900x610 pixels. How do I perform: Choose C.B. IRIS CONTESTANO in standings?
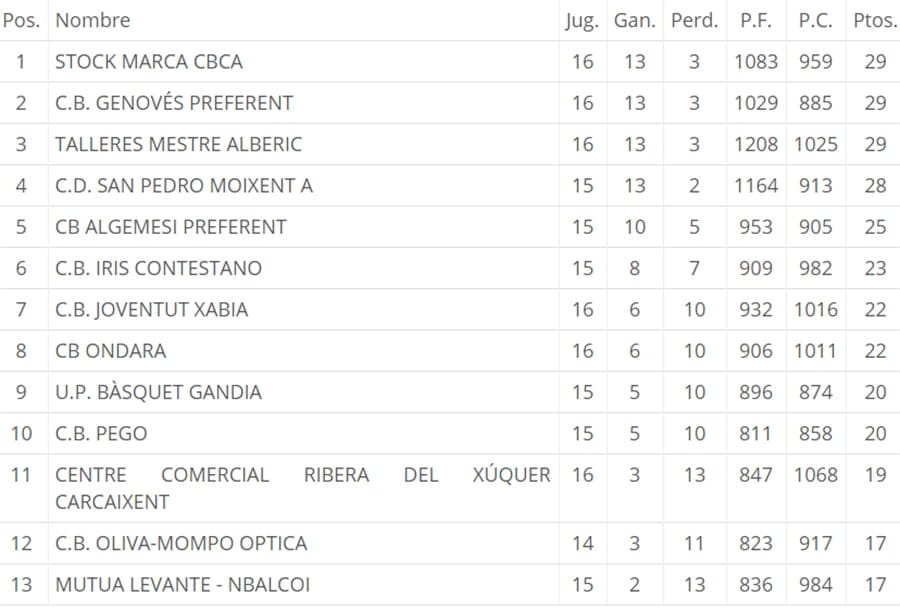tap(158, 269)
